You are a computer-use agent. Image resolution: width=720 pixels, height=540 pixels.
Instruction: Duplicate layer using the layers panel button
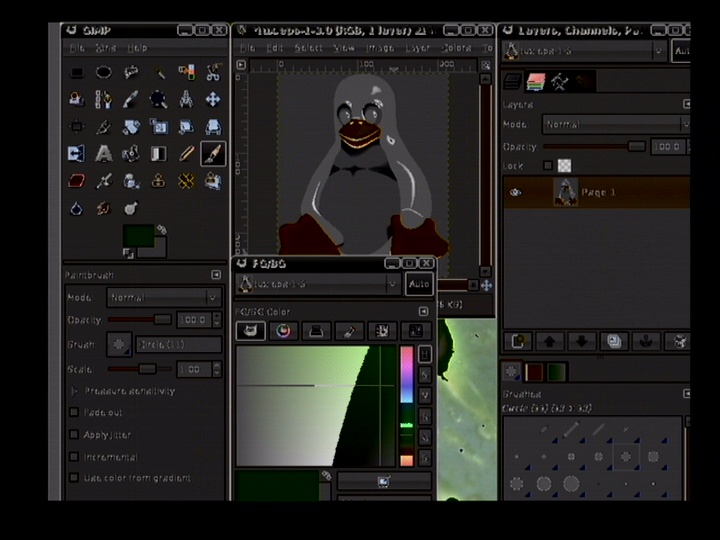(613, 342)
